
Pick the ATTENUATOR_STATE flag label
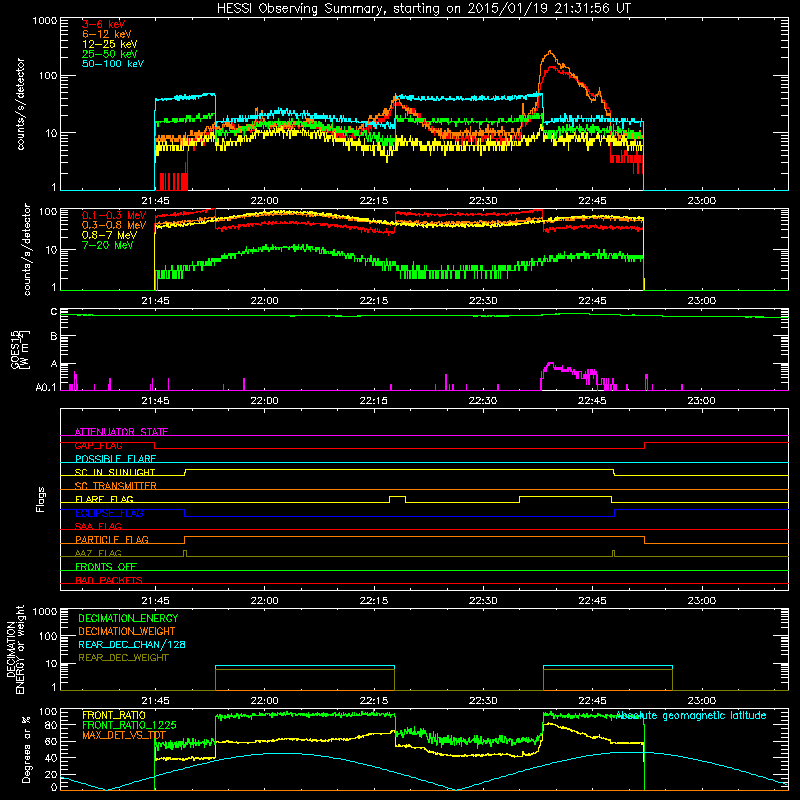(x=121, y=432)
